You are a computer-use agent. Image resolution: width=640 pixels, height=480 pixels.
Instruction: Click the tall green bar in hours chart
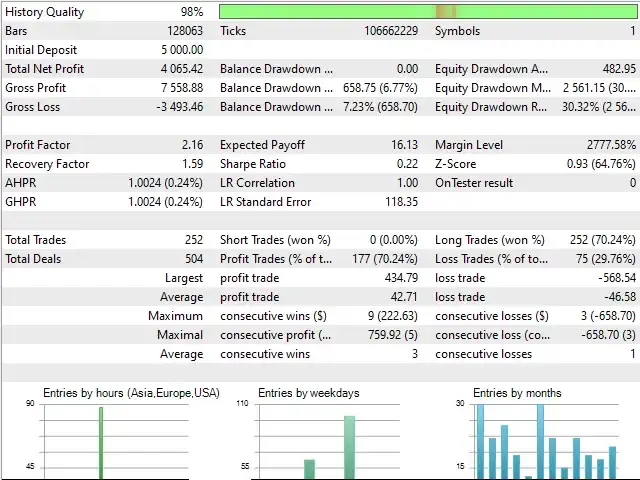[101, 443]
